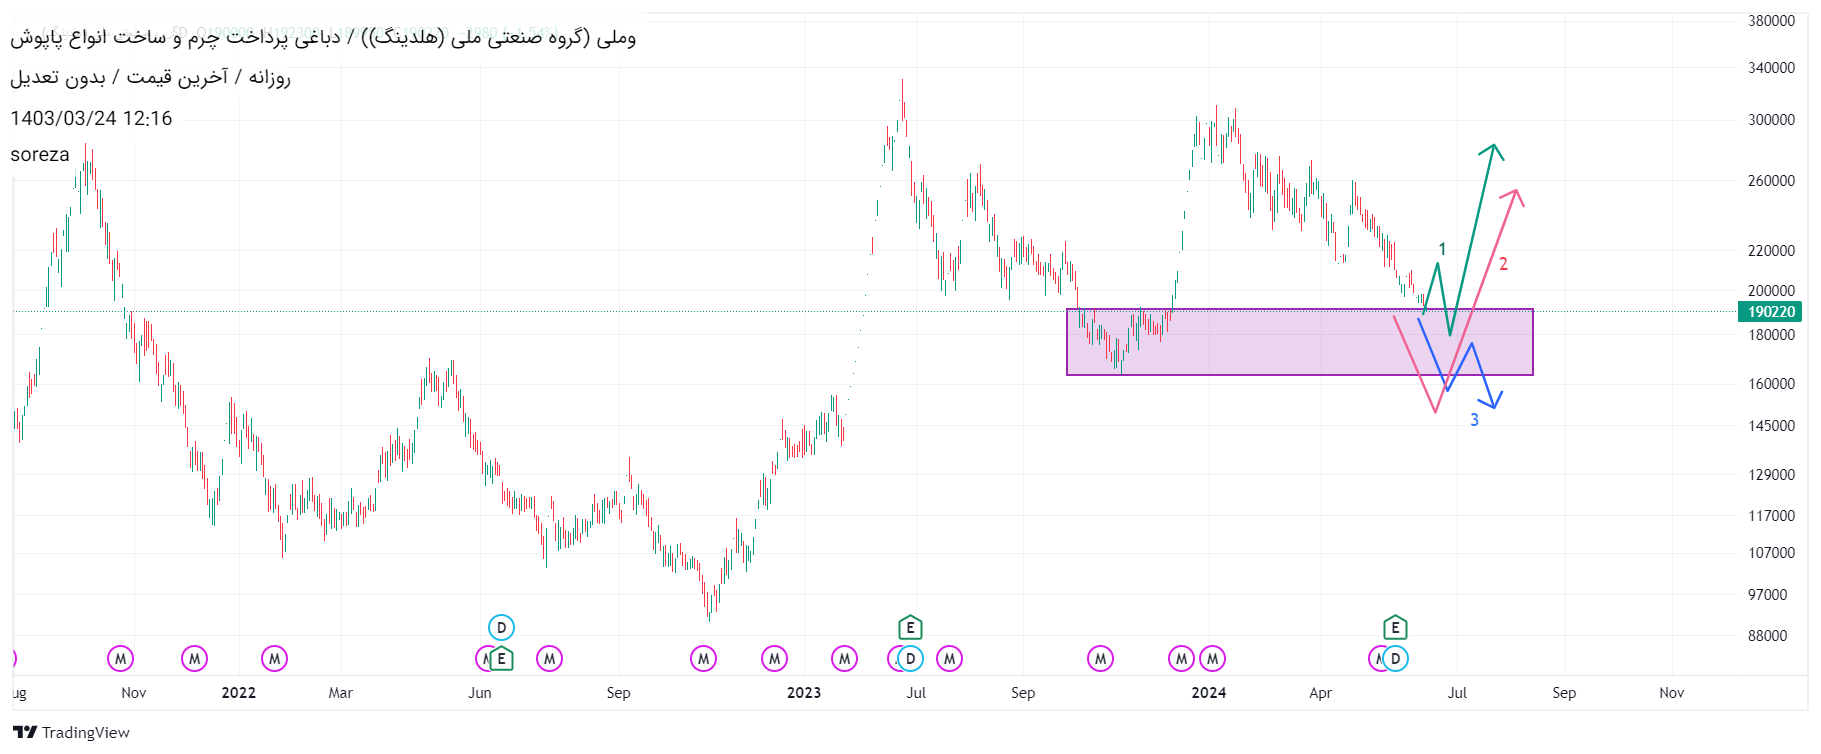This screenshot has width=1821, height=754.
Task: Click the Persian symbol title starting with وملی
Action: (x=323, y=38)
